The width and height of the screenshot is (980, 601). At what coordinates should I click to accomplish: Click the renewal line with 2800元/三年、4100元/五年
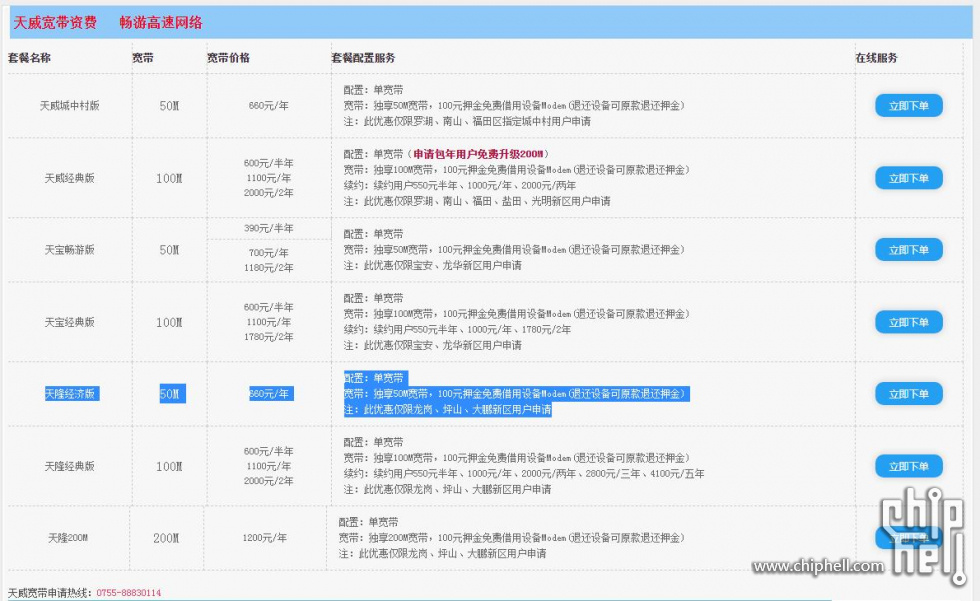coord(524,474)
